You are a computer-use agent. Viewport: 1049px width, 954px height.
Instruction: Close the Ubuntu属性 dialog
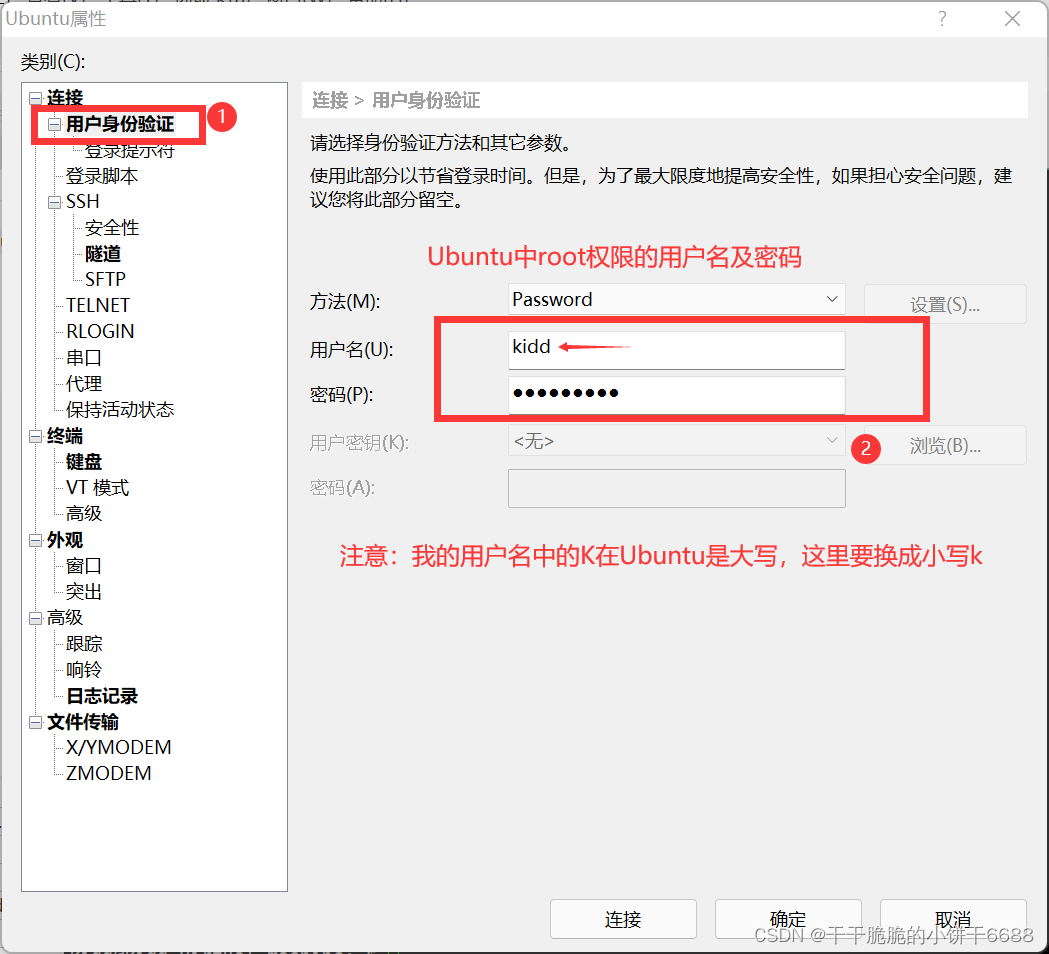click(1012, 19)
